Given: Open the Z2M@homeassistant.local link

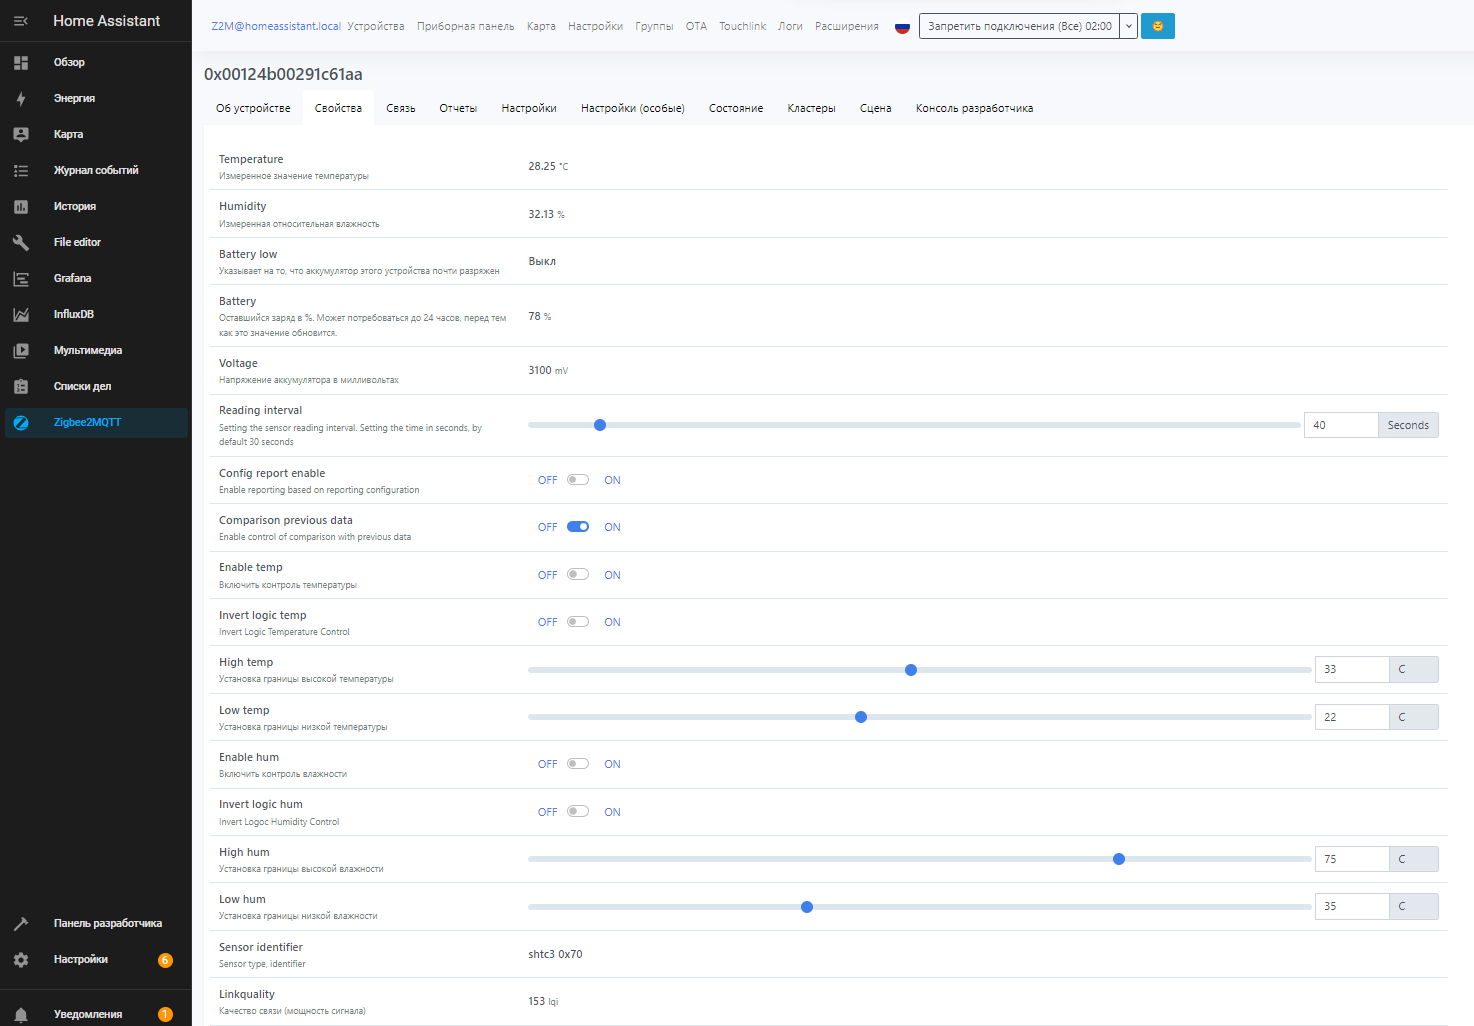Looking at the screenshot, I should [276, 26].
